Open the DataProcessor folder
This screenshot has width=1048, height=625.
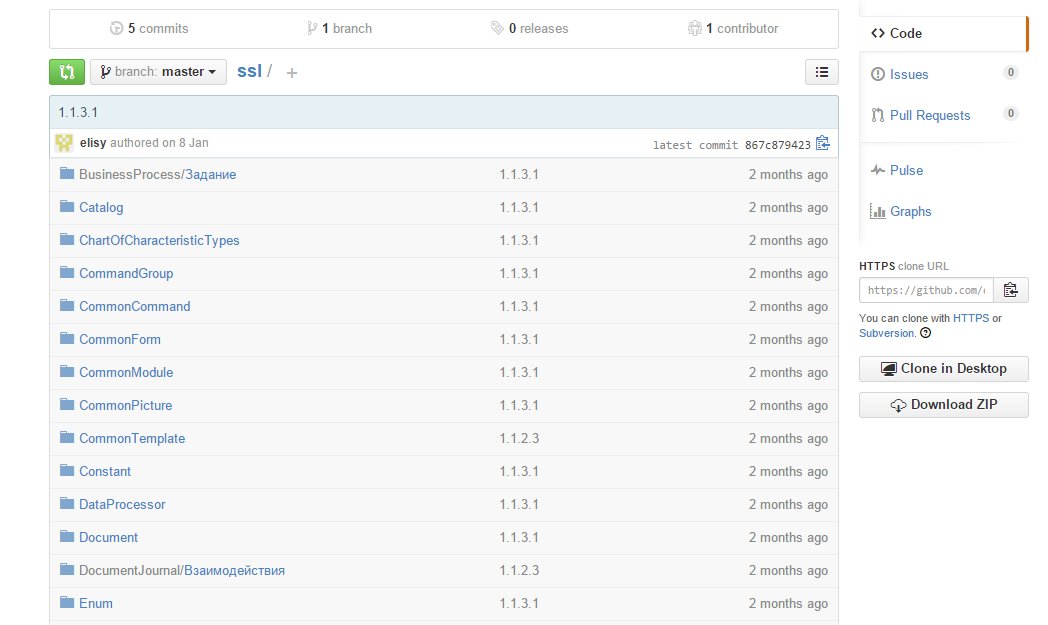click(x=122, y=505)
